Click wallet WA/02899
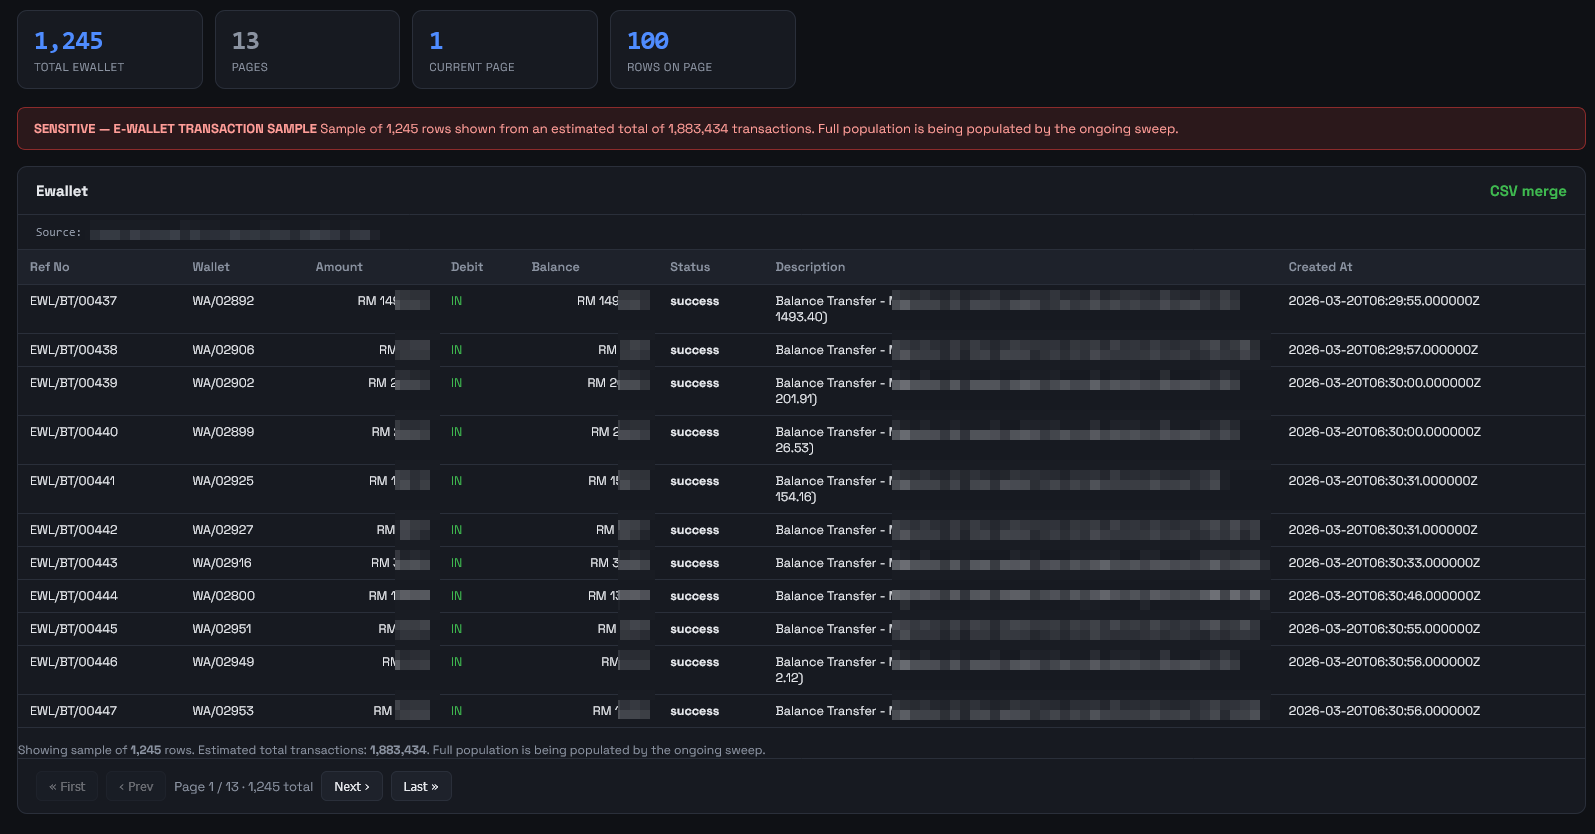This screenshot has height=834, width=1595. point(223,432)
